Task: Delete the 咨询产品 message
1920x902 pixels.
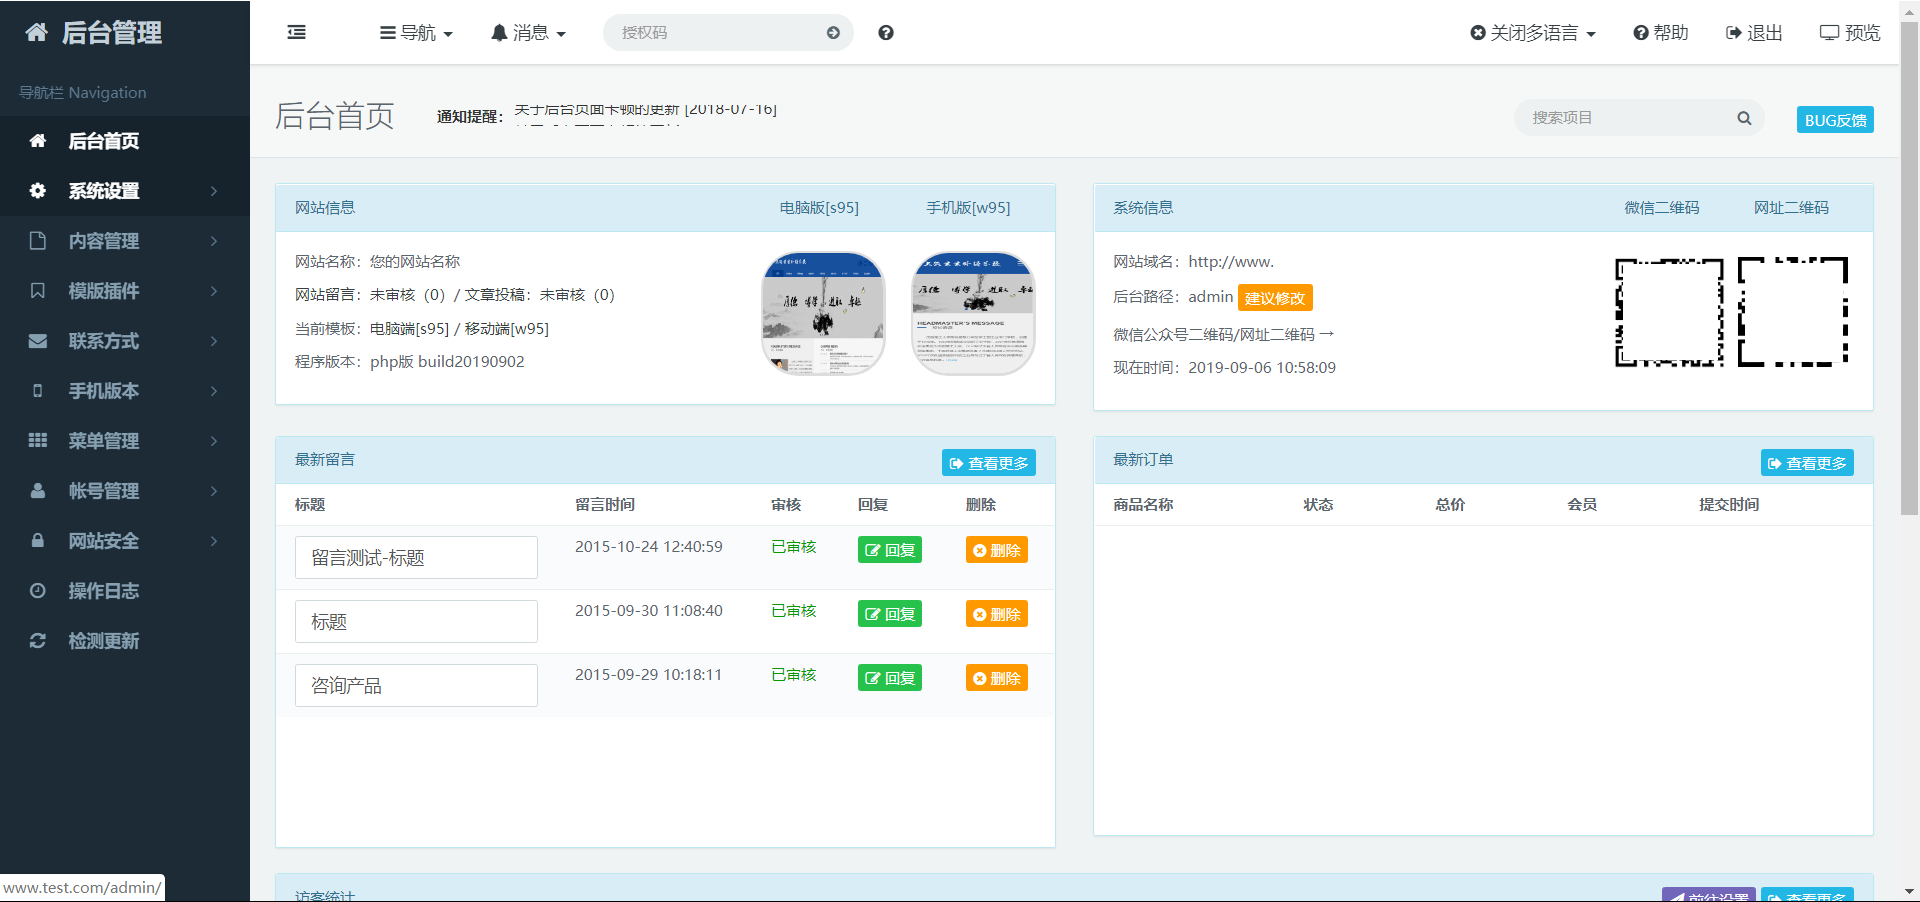Action: pos(996,678)
